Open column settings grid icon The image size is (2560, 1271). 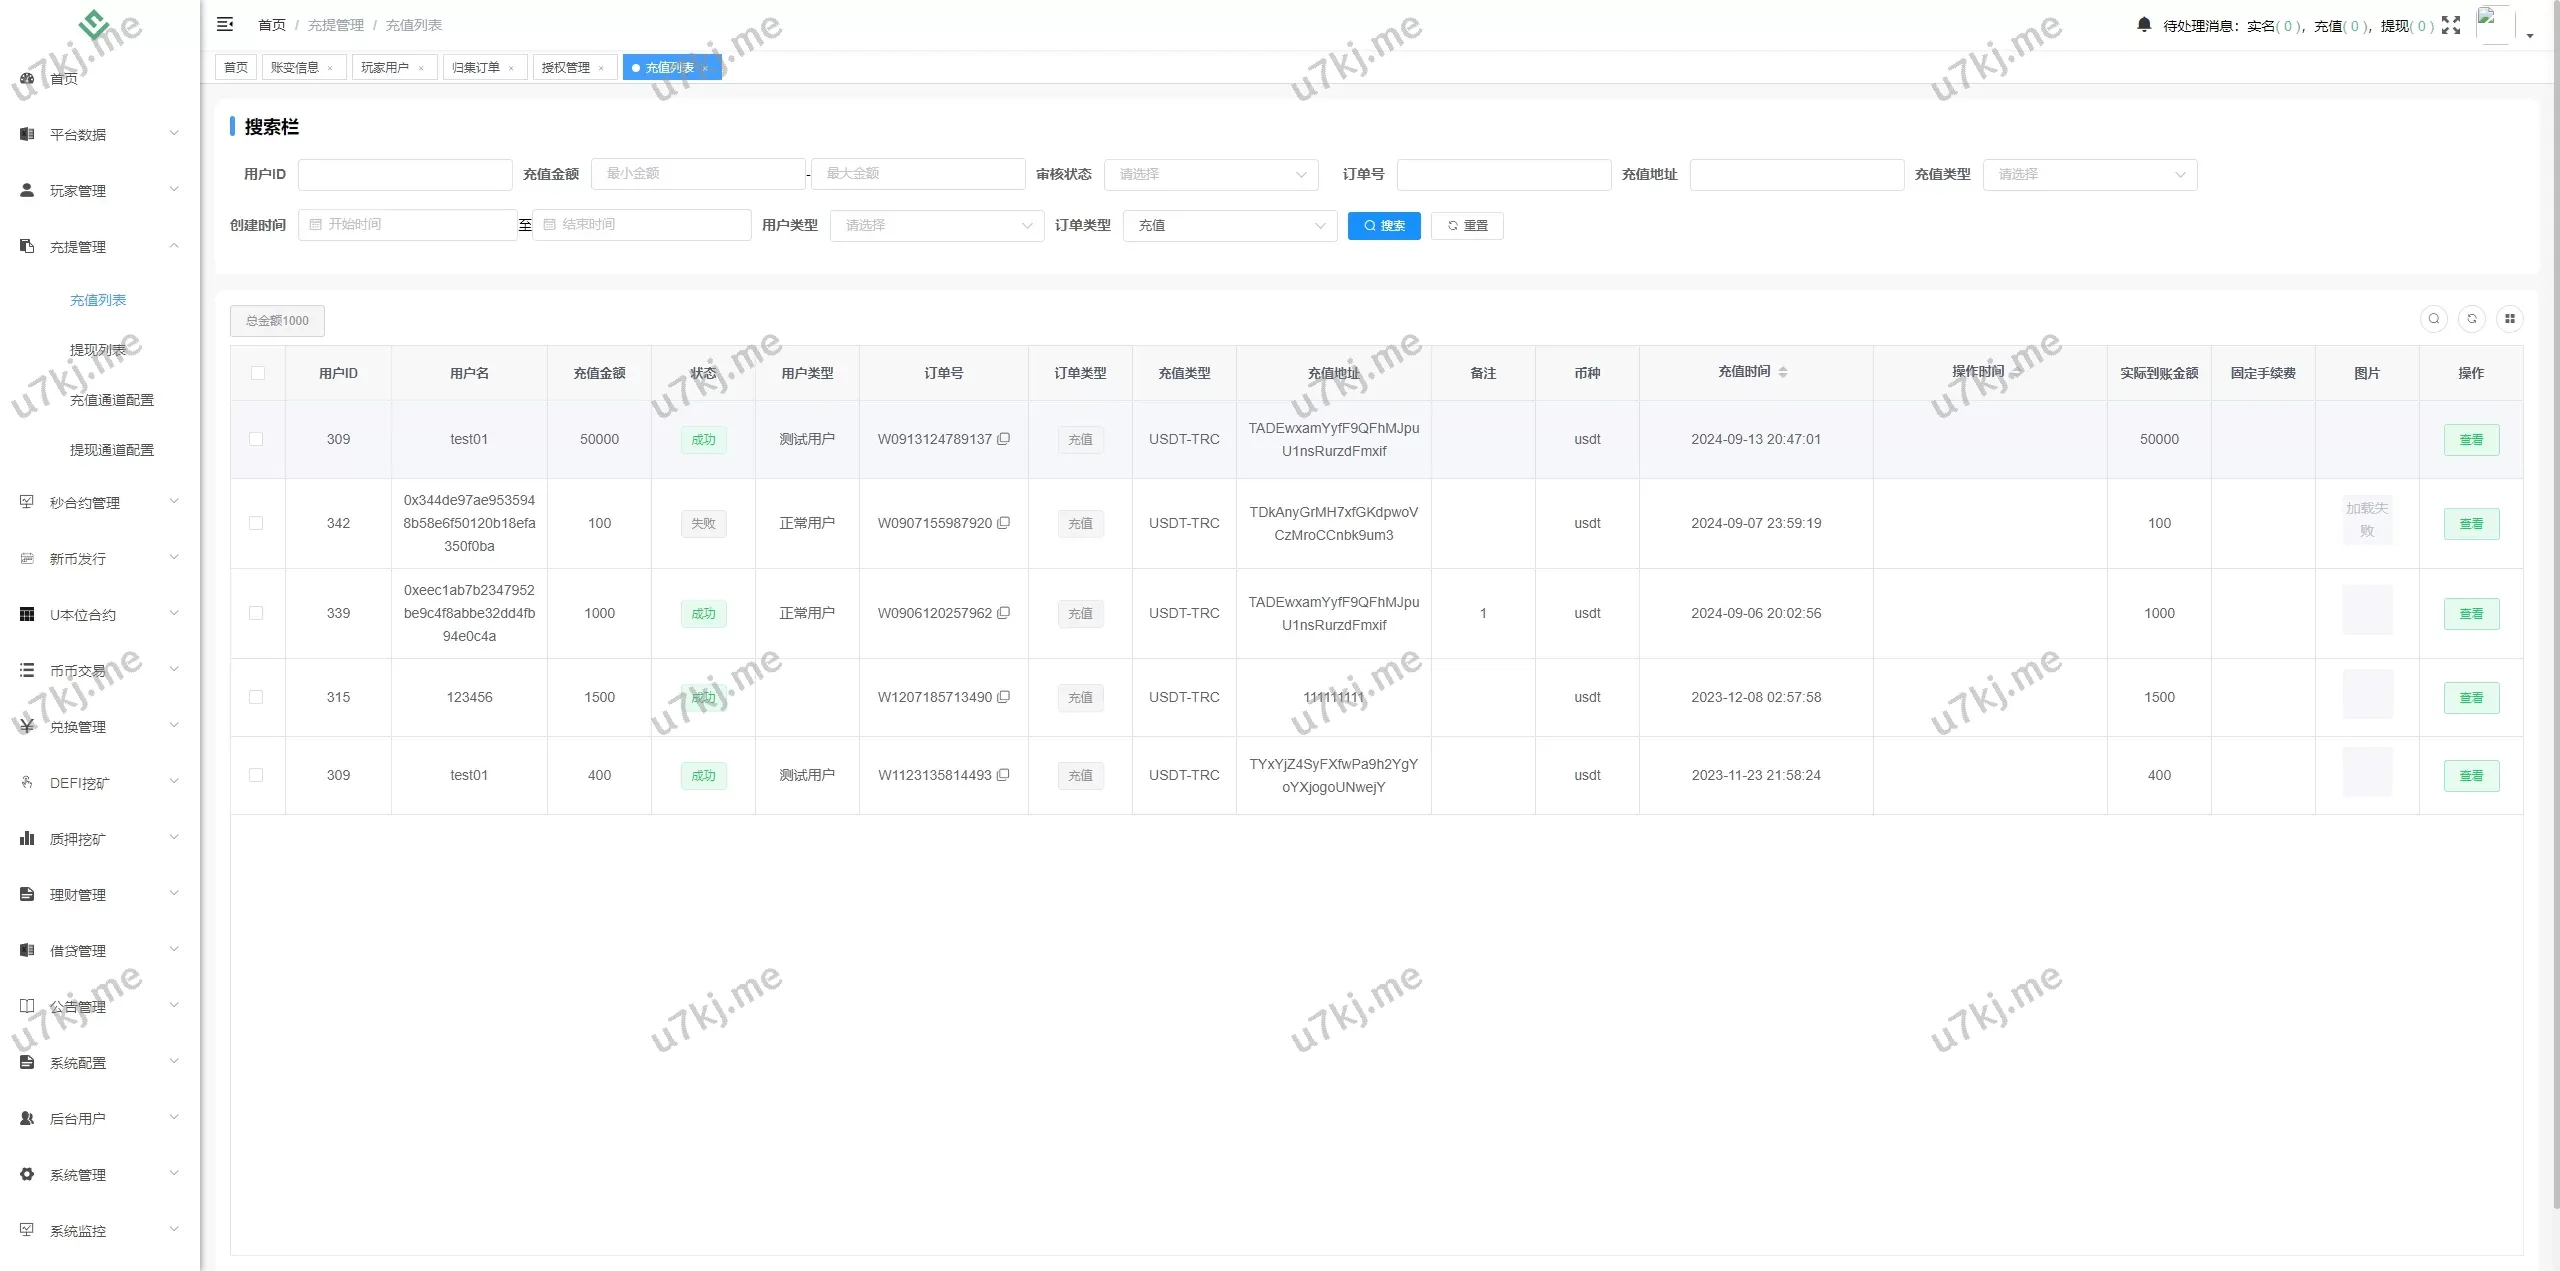point(2509,319)
